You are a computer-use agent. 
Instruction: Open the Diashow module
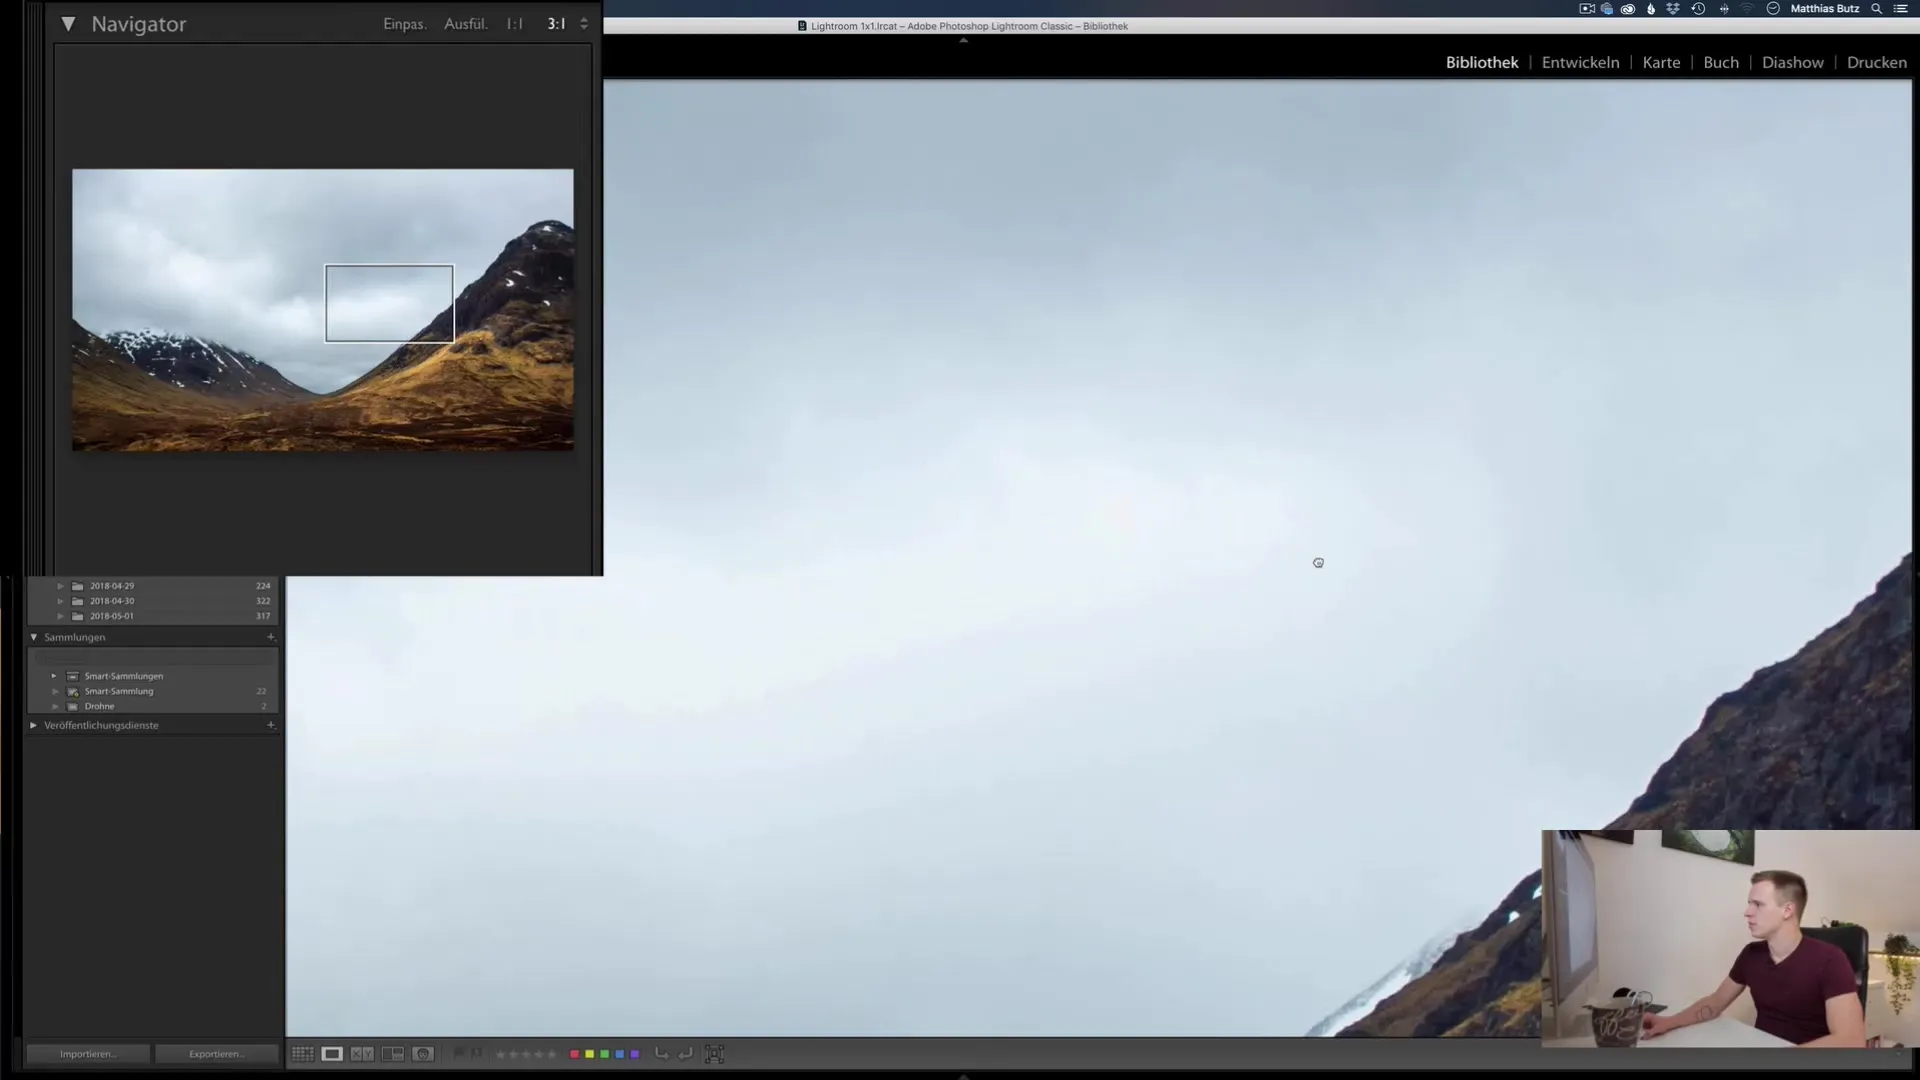click(x=1792, y=62)
